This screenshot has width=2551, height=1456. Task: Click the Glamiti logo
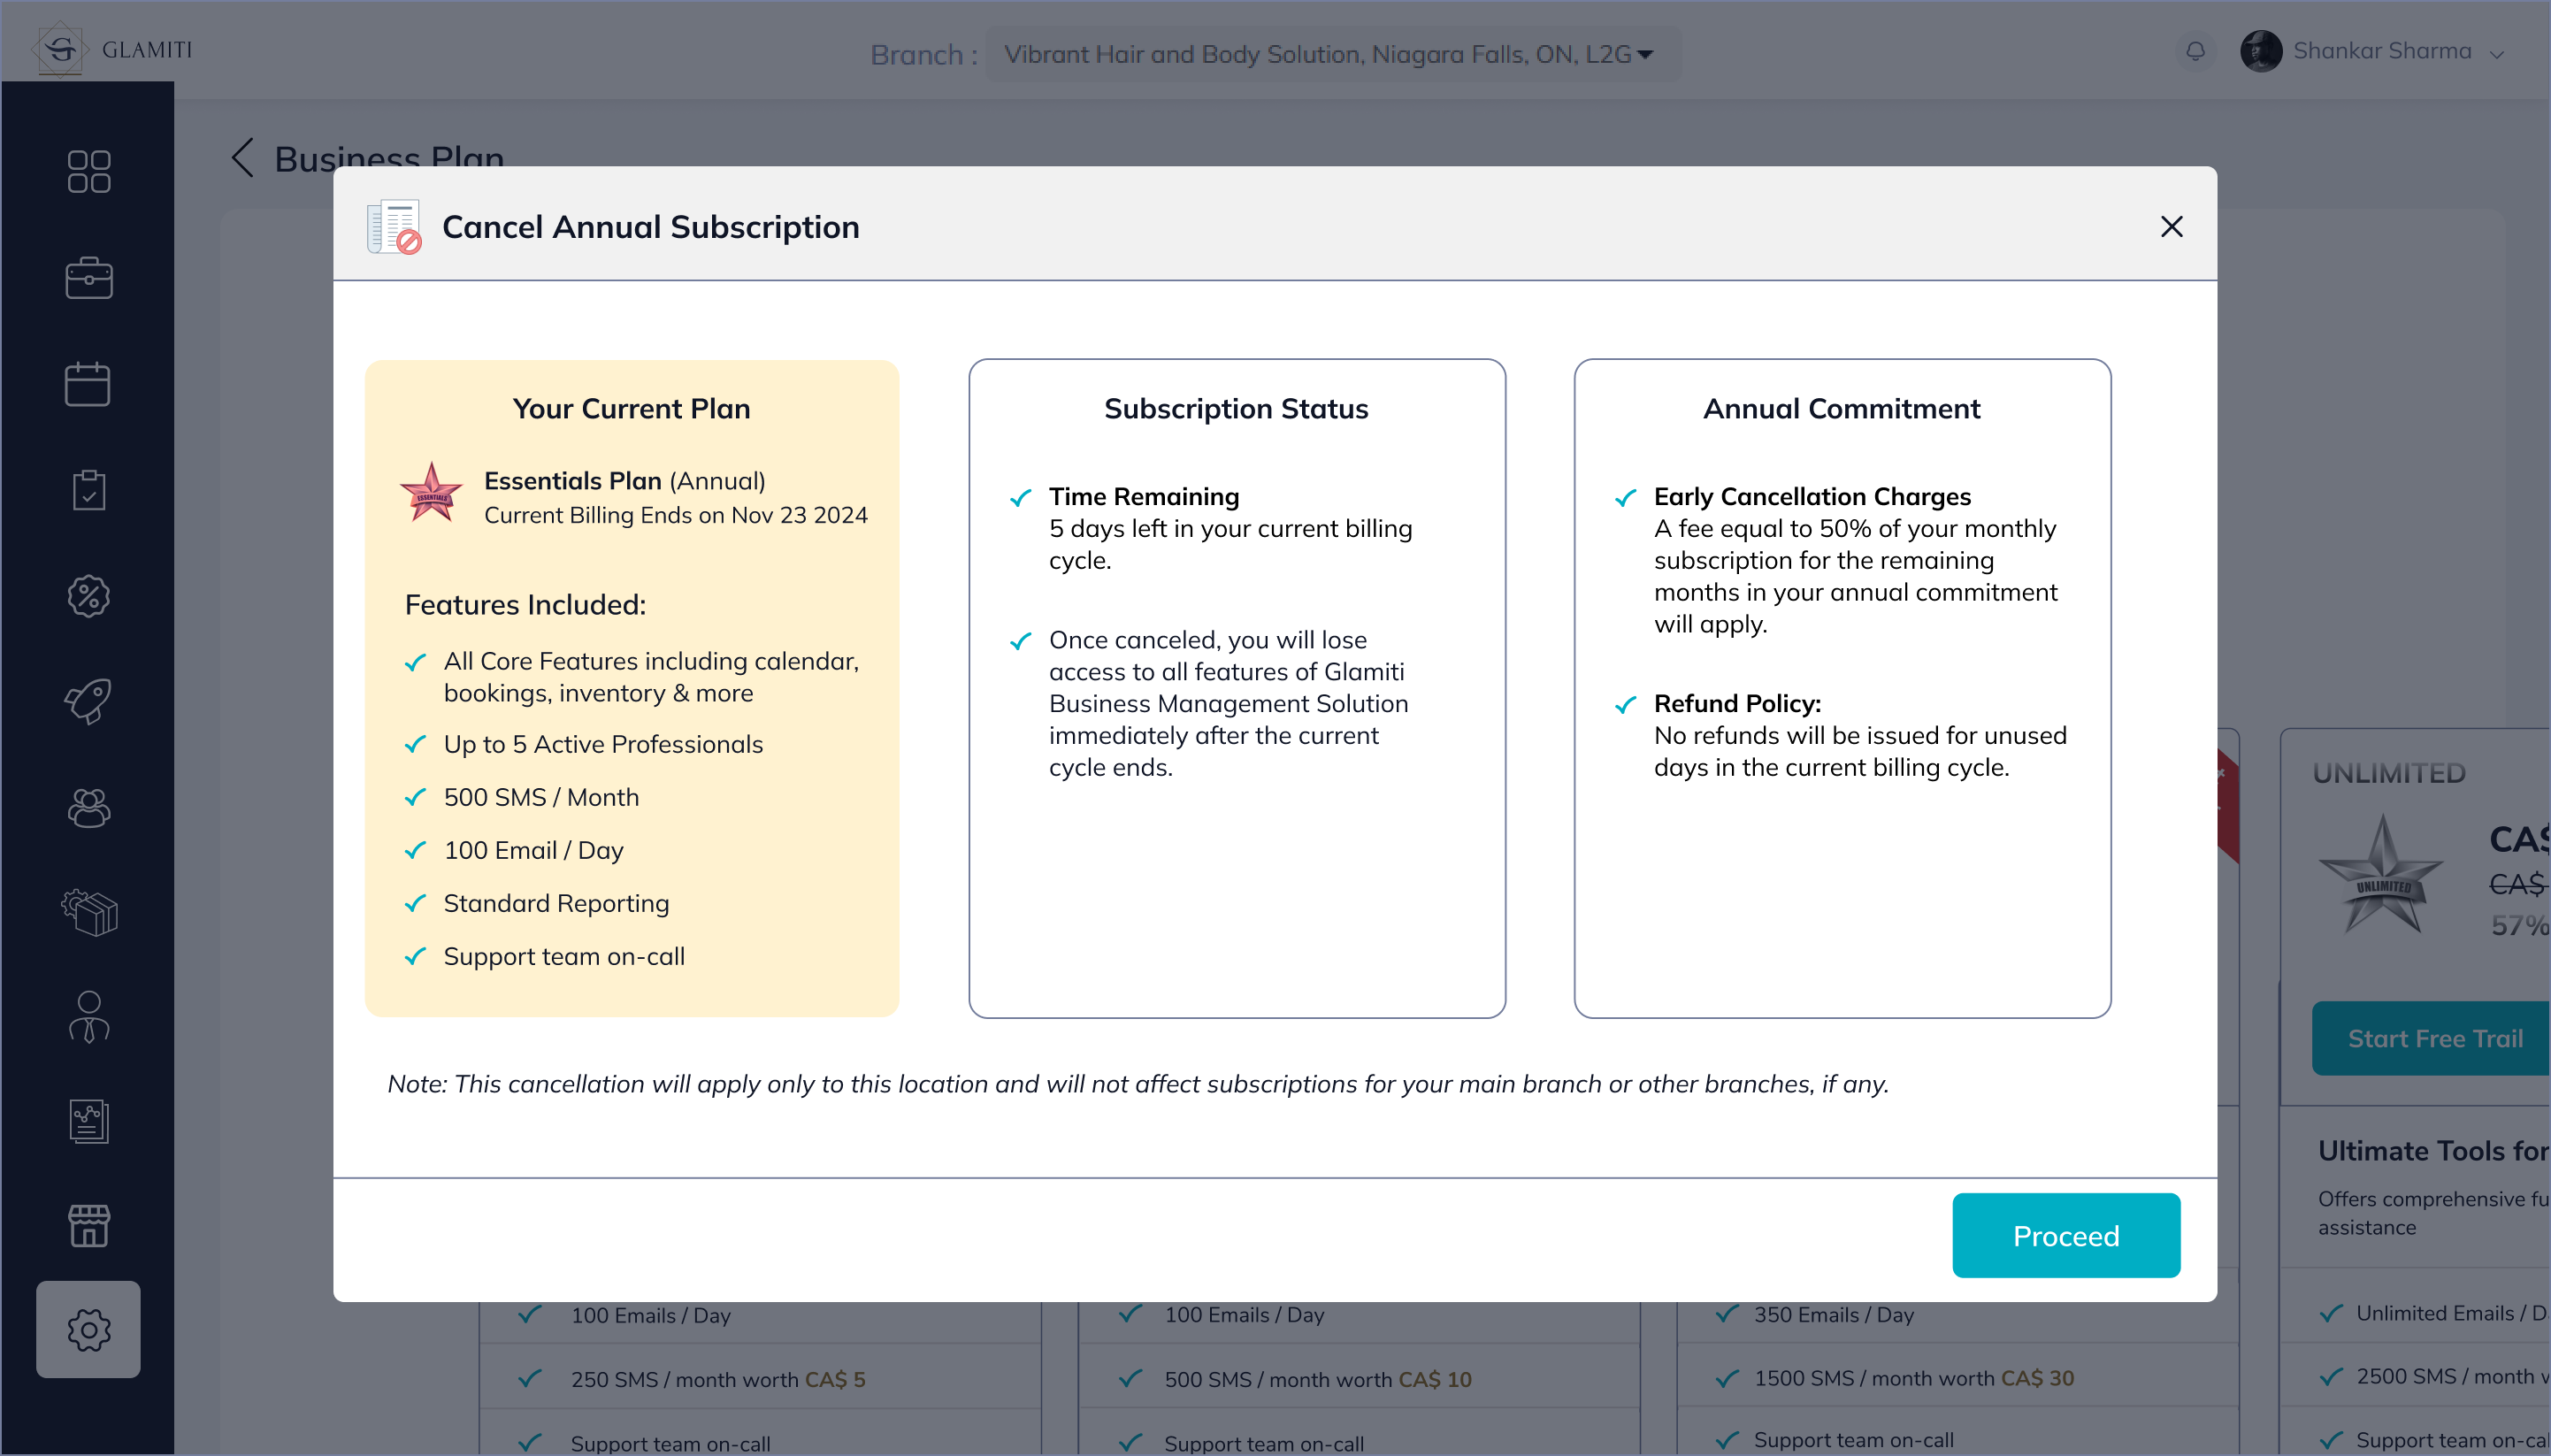tap(112, 49)
